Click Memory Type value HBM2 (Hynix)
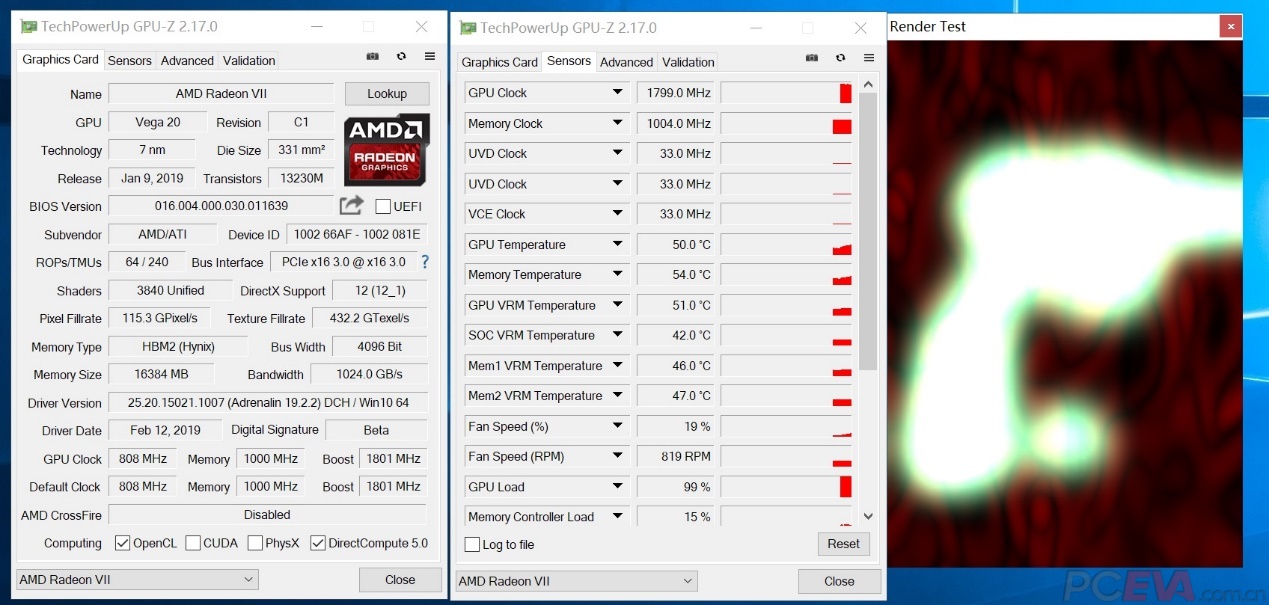This screenshot has height=605, width=1269. 178,346
